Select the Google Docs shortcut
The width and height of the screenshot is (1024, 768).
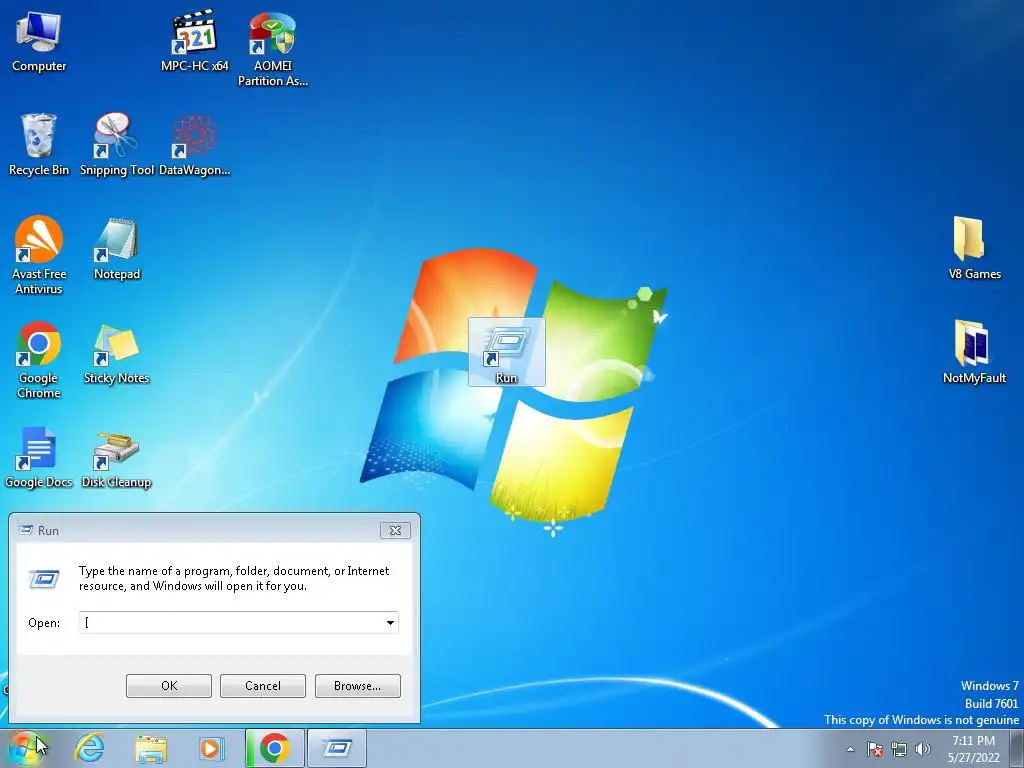coord(39,457)
